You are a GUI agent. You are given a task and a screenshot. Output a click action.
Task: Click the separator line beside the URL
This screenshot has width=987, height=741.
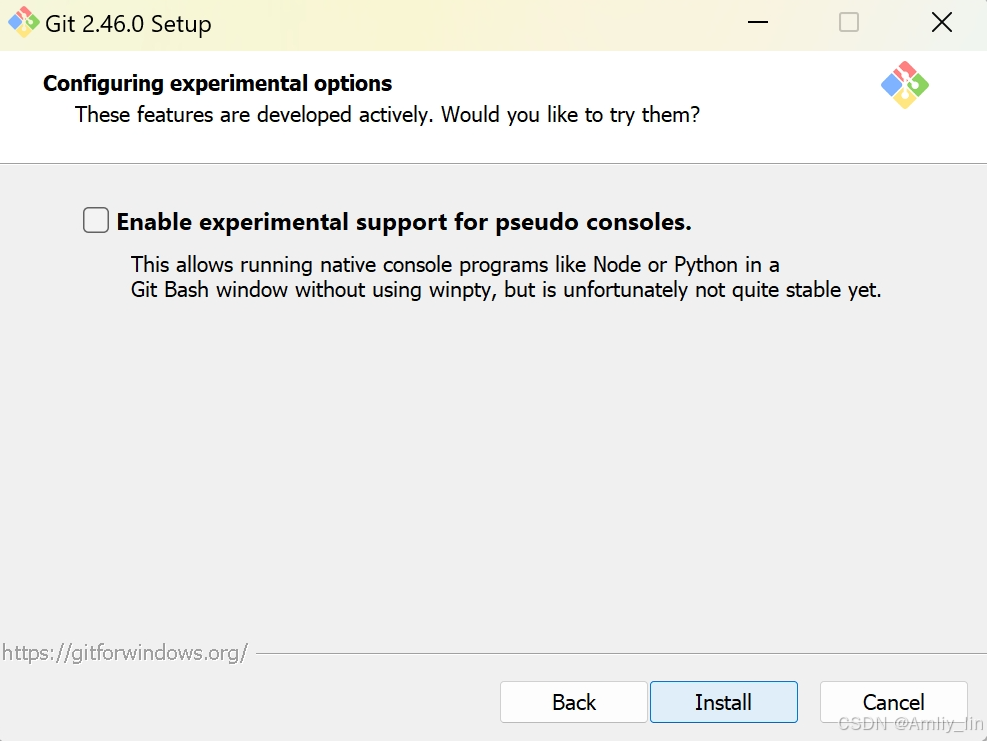click(x=621, y=653)
